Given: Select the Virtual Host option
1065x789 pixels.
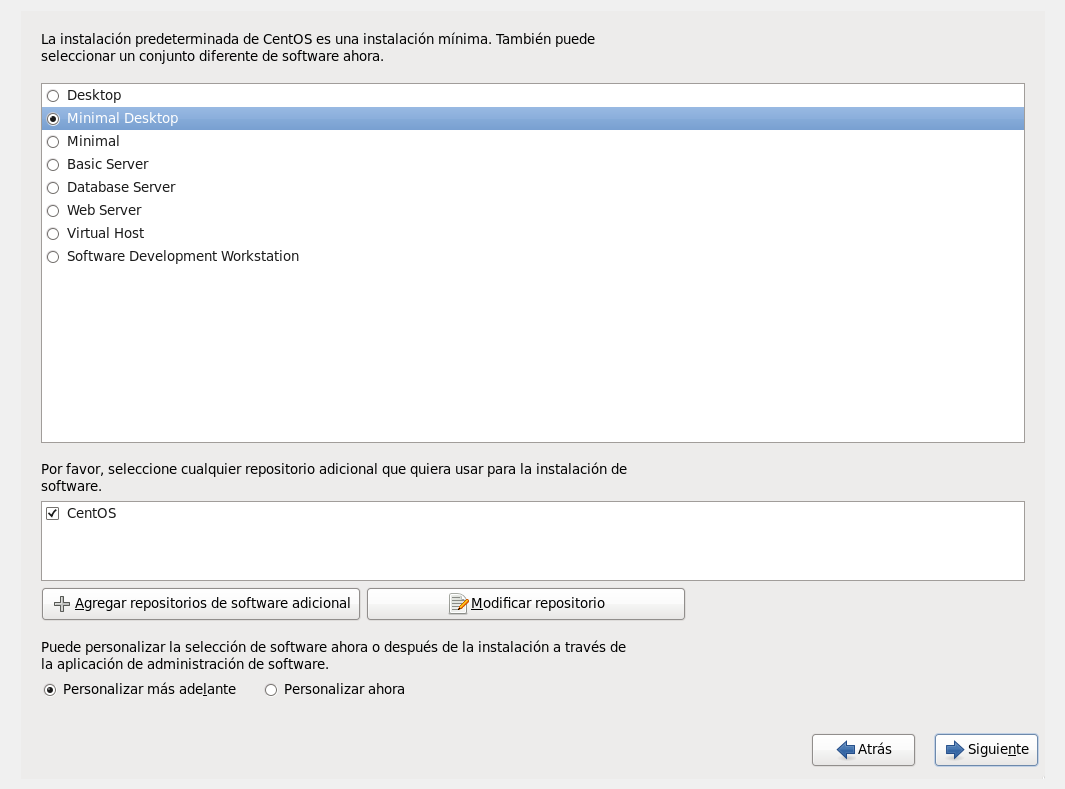Looking at the screenshot, I should (53, 234).
